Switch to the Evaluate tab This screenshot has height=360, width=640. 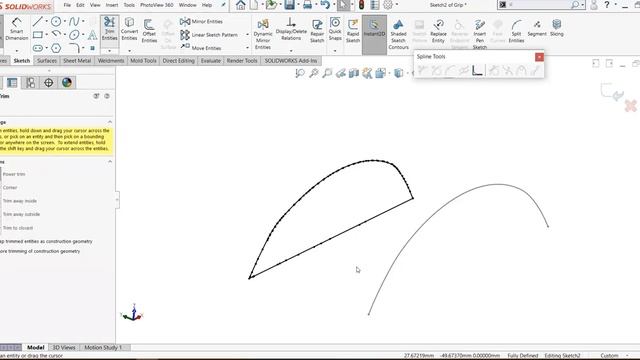(x=211, y=60)
